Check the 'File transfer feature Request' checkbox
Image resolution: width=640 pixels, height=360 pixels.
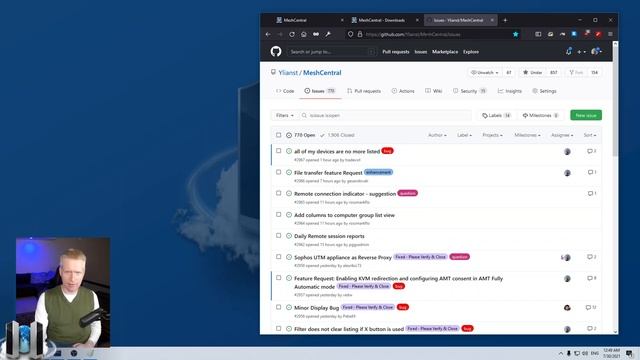point(278,172)
